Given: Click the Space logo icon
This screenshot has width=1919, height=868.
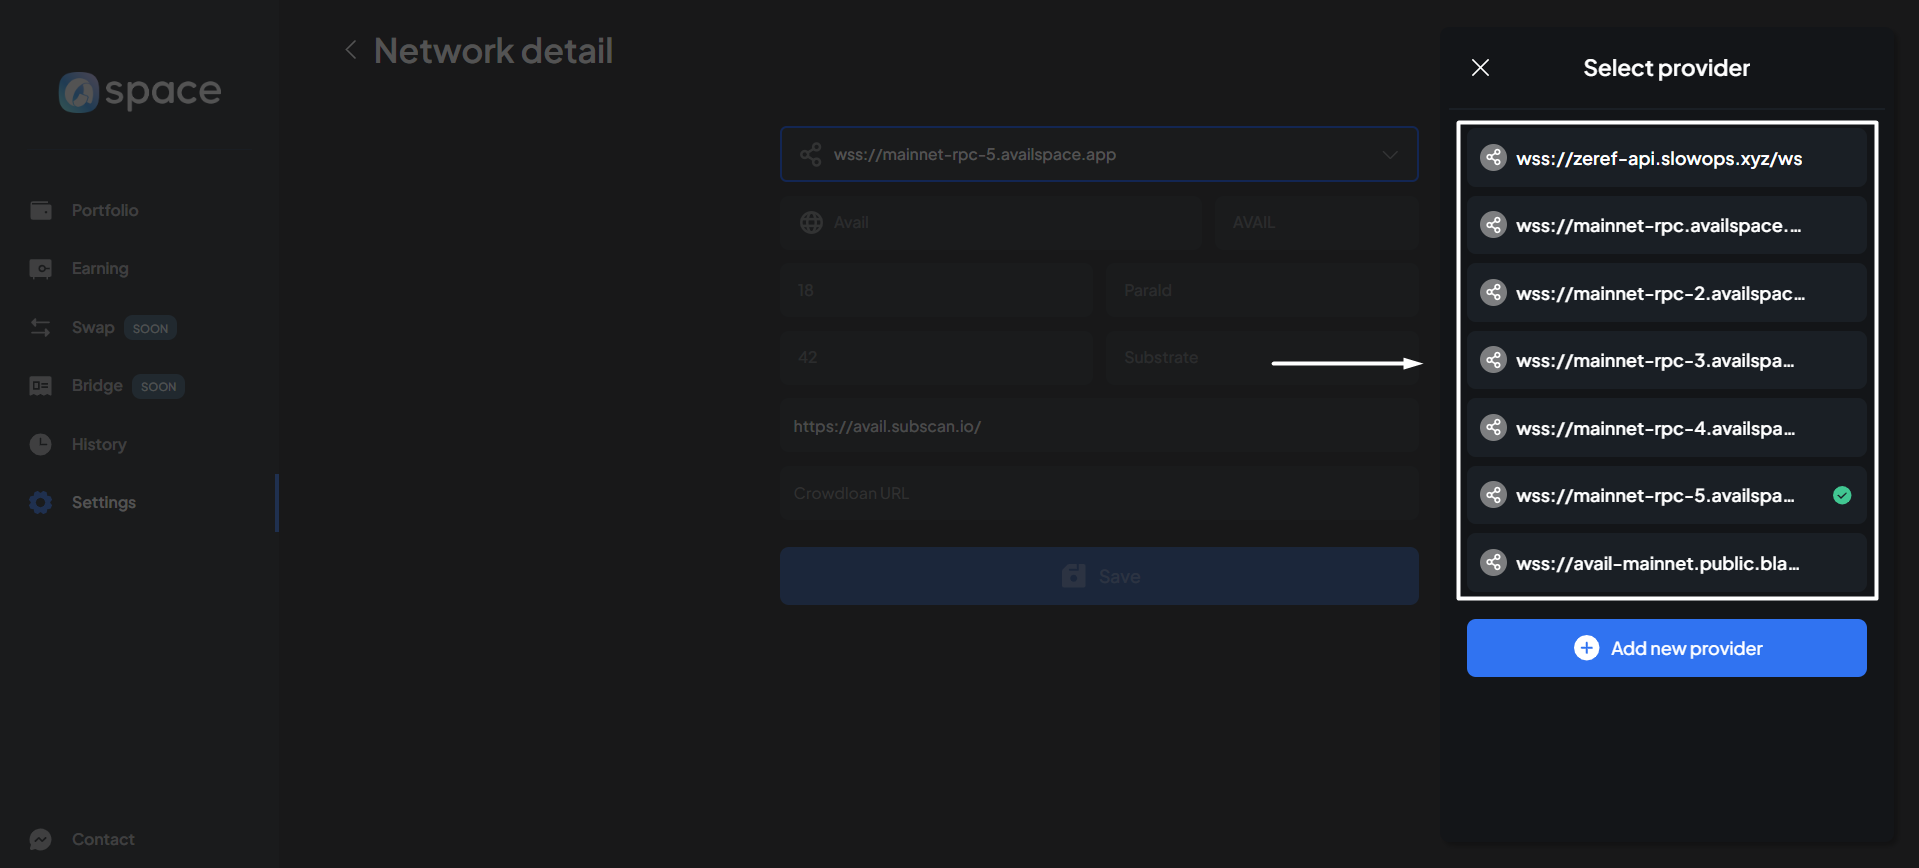Looking at the screenshot, I should click(79, 92).
